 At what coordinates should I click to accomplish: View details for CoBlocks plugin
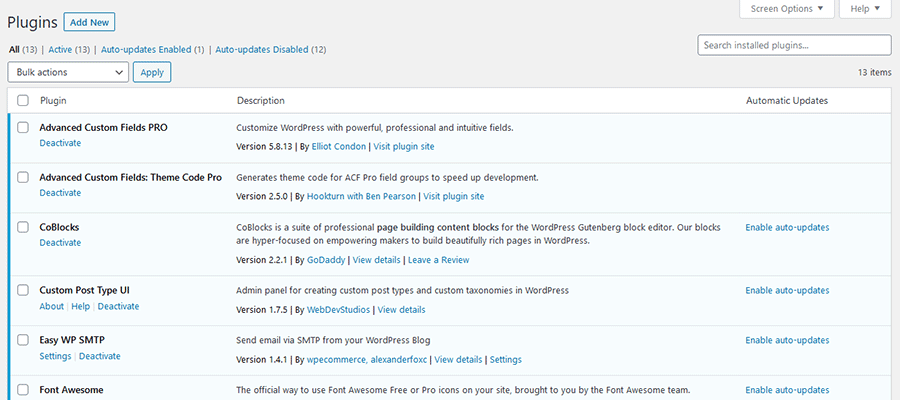(376, 260)
